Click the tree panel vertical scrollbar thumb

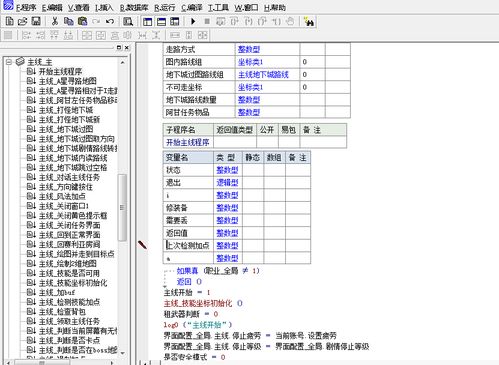tap(122, 207)
